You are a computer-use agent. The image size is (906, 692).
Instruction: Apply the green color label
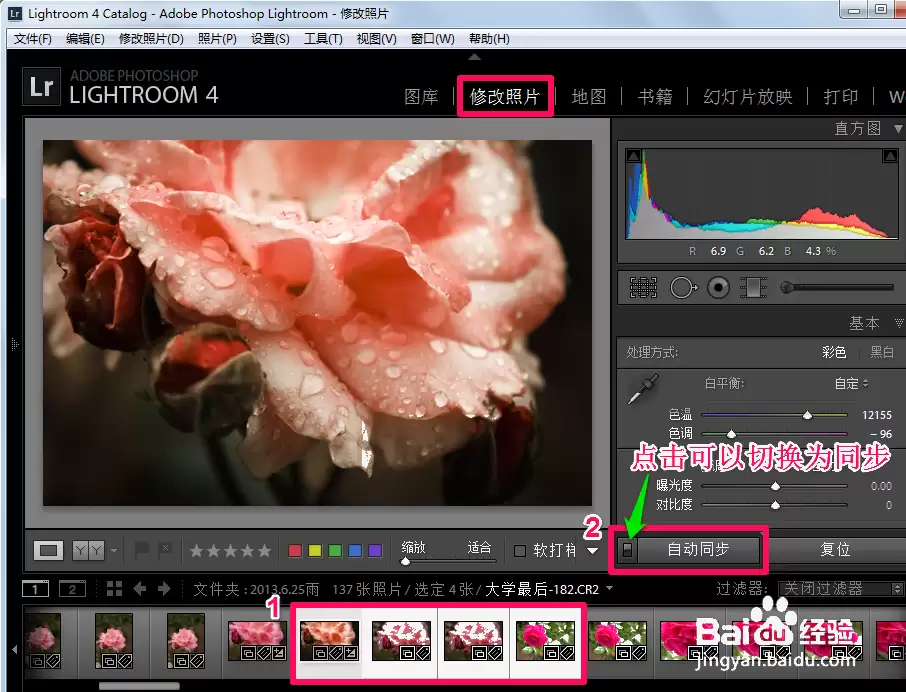[x=335, y=550]
